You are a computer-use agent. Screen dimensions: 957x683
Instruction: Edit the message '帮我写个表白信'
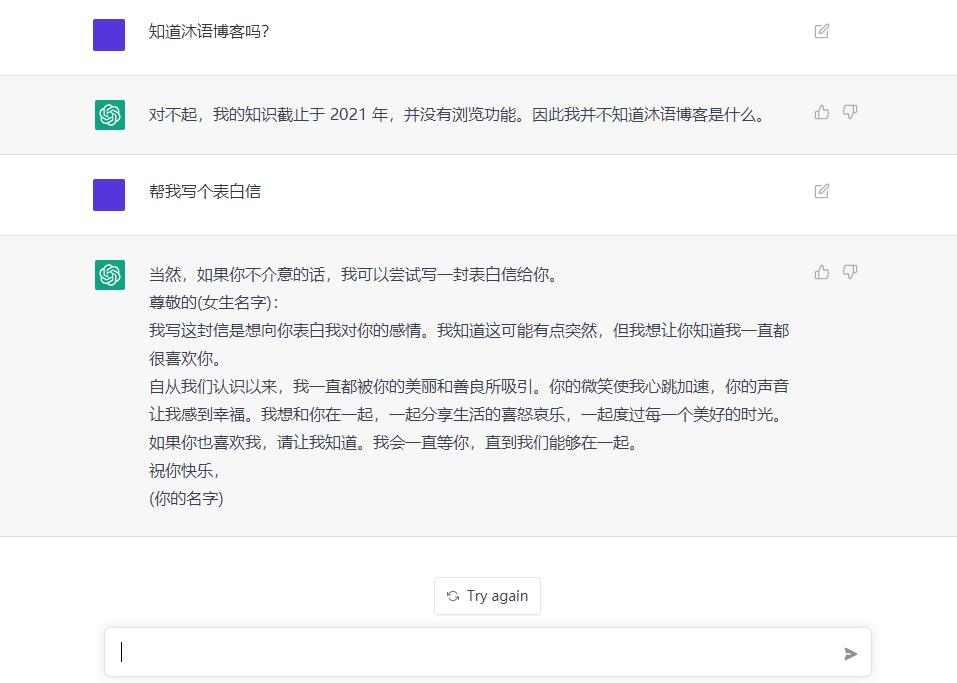(822, 191)
